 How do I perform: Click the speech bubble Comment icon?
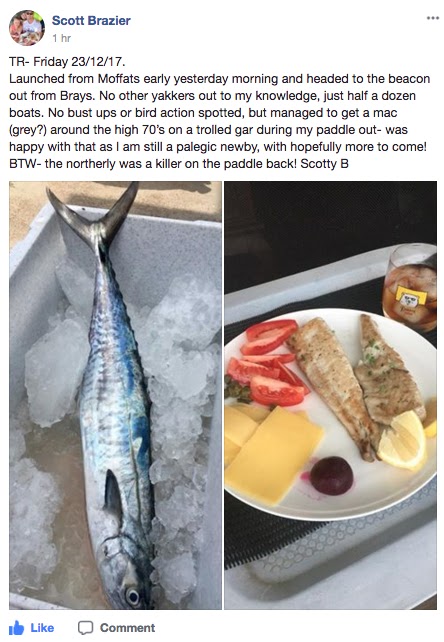86,628
